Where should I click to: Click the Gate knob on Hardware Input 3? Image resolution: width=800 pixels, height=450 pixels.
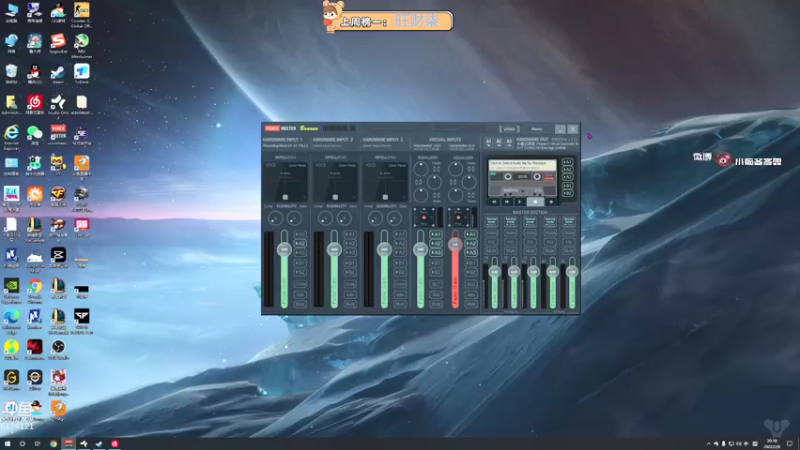(x=394, y=218)
